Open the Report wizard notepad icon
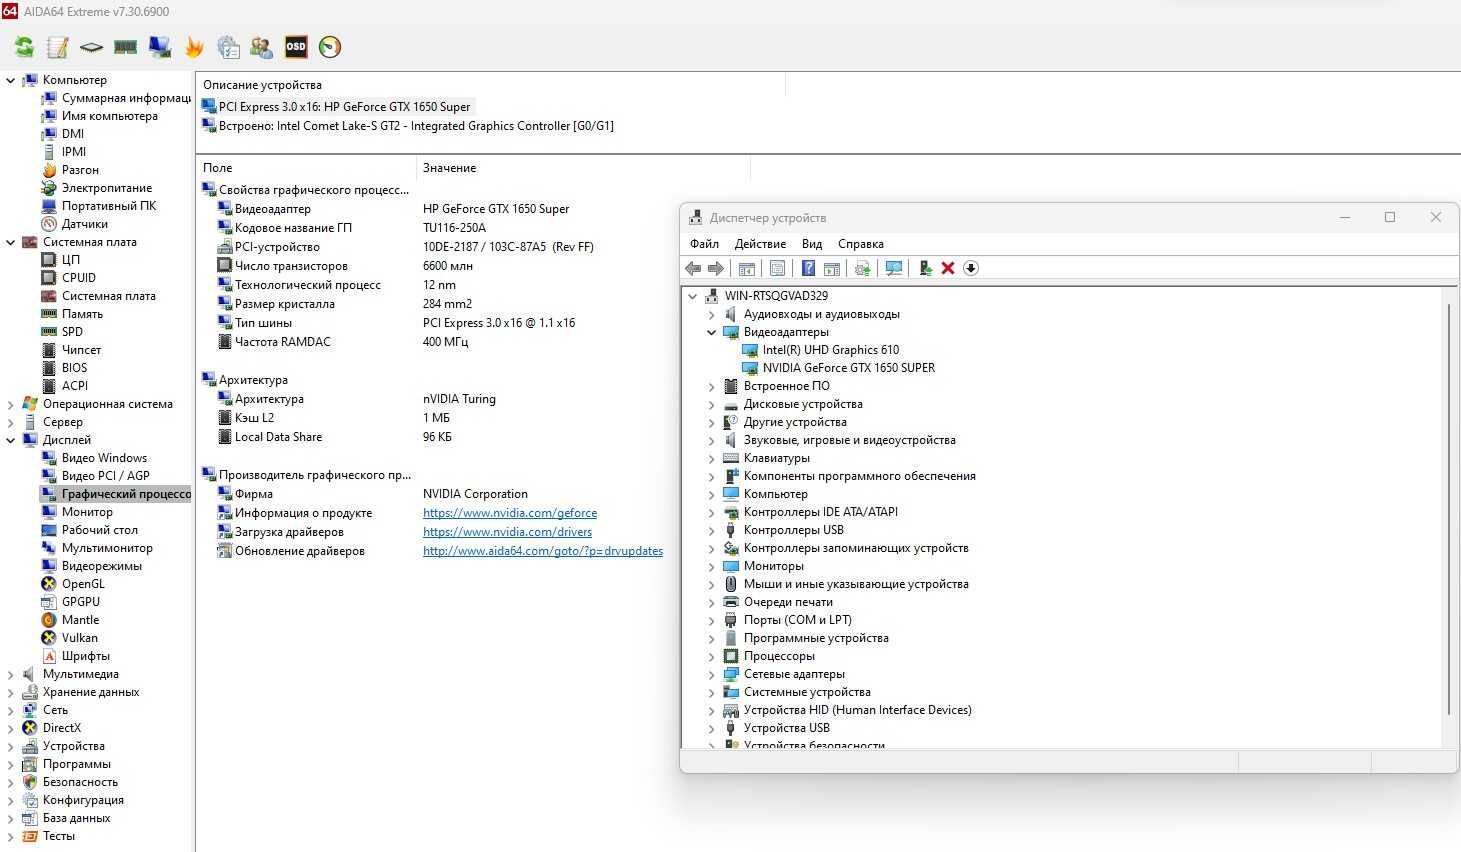This screenshot has height=852, width=1461. (x=58, y=47)
